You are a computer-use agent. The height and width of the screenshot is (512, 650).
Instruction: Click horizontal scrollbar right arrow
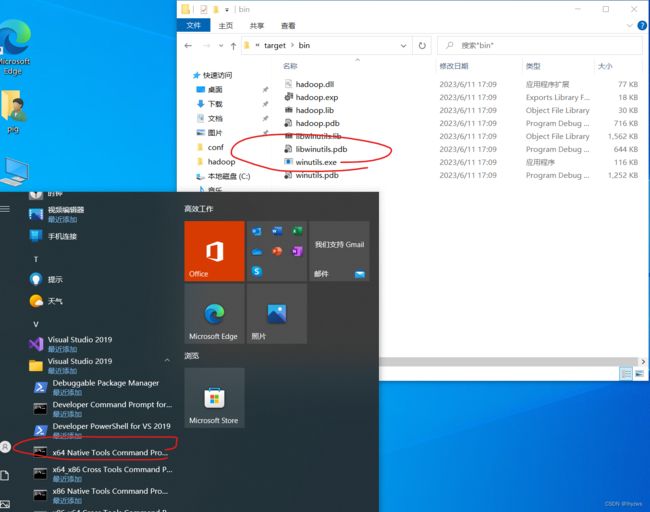pyautogui.click(x=643, y=362)
